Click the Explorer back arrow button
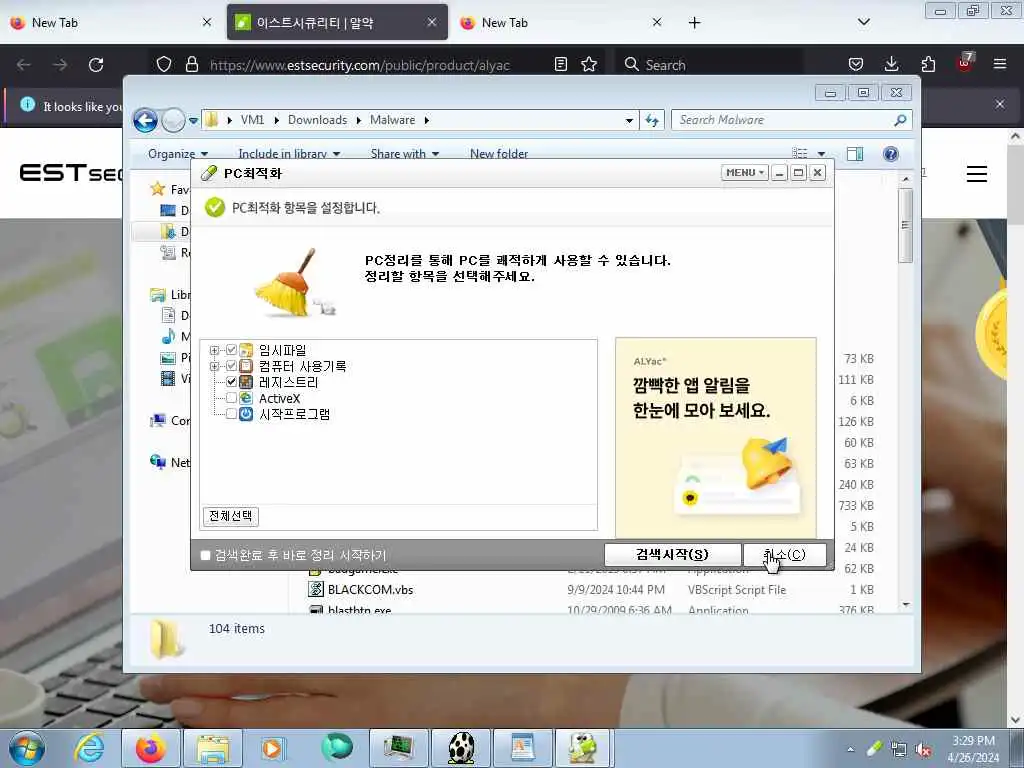Viewport: 1024px width, 768px height. tap(145, 120)
